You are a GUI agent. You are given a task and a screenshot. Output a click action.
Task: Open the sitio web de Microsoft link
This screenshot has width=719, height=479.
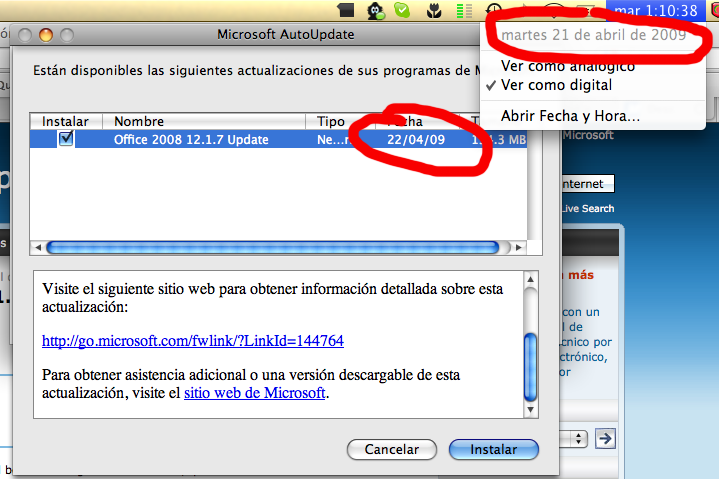(x=254, y=393)
